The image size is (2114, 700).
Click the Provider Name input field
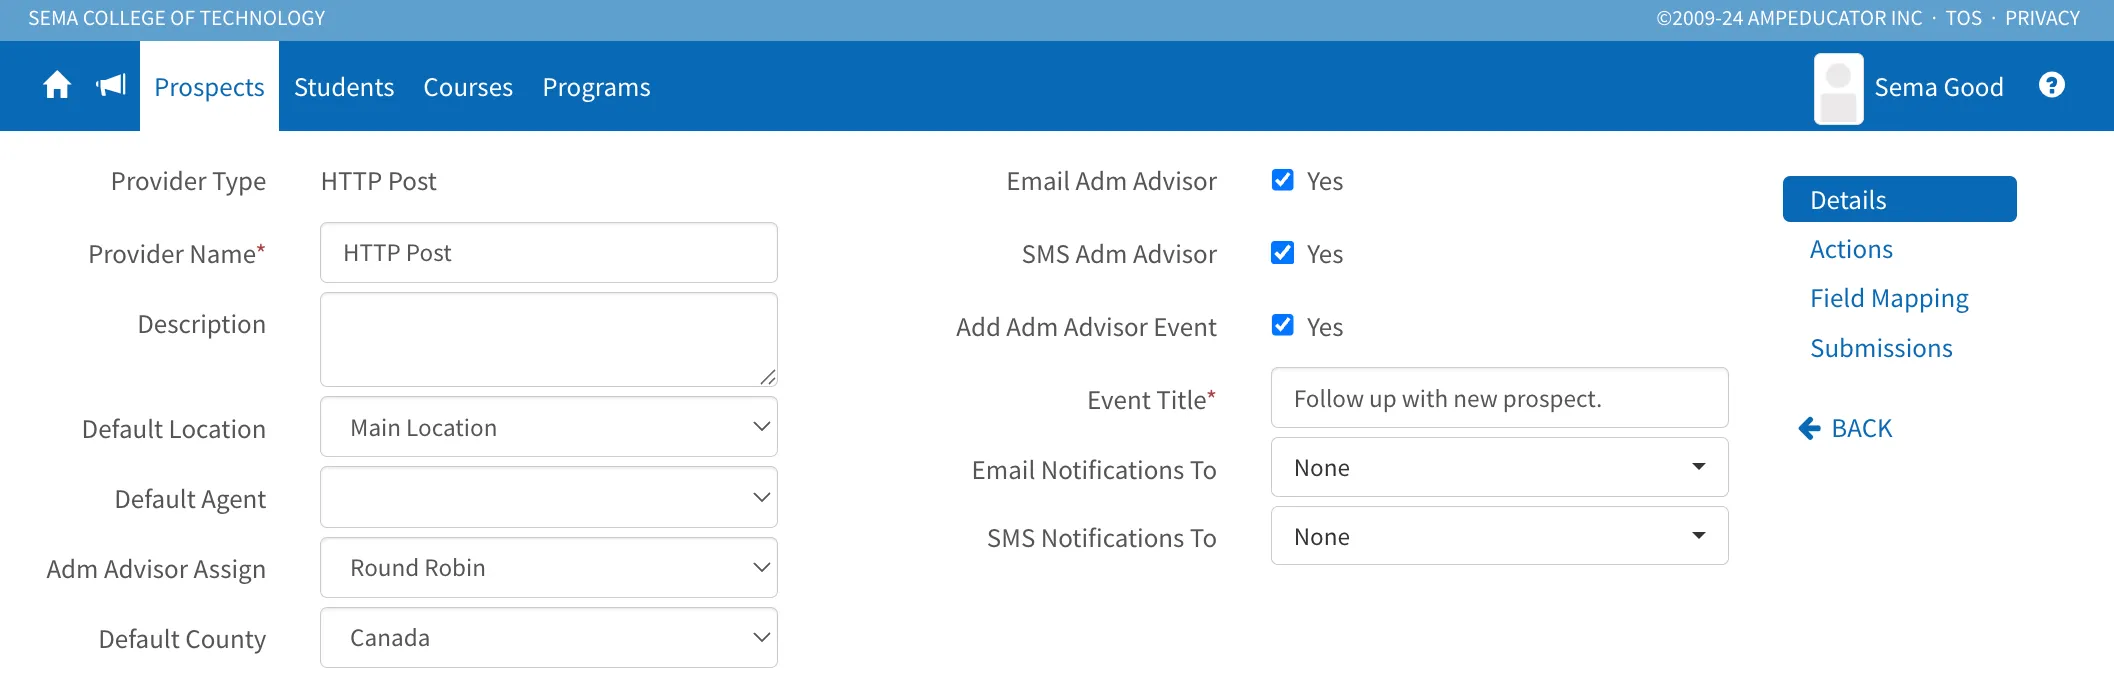click(549, 252)
